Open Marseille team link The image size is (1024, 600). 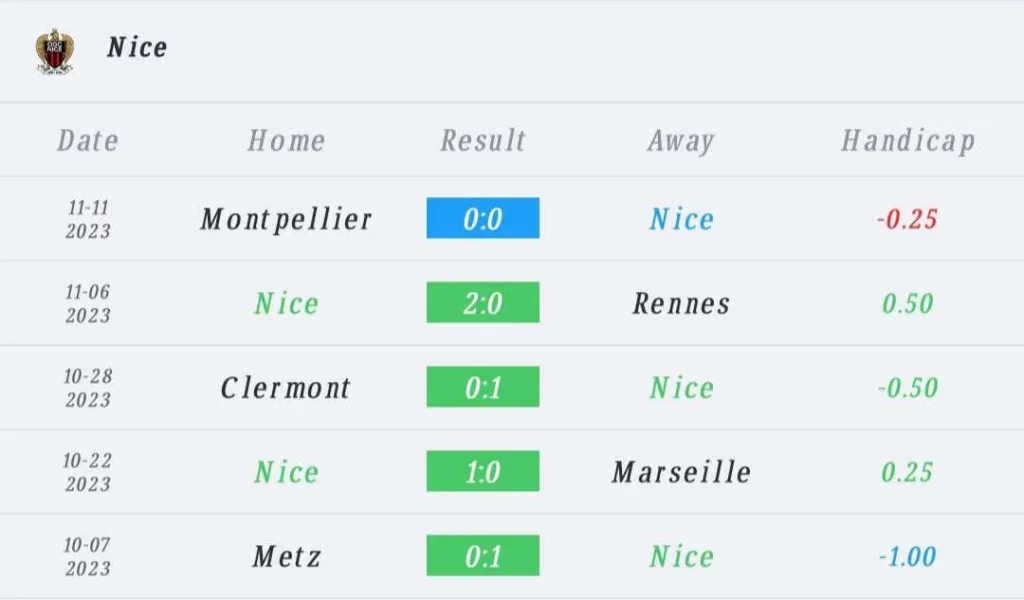coord(681,472)
